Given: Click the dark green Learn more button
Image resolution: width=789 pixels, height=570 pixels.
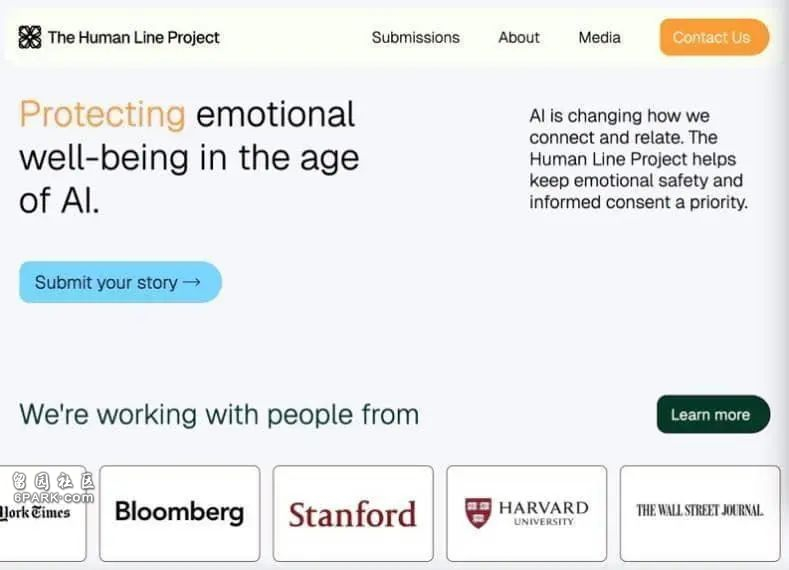Looking at the screenshot, I should [x=713, y=415].
